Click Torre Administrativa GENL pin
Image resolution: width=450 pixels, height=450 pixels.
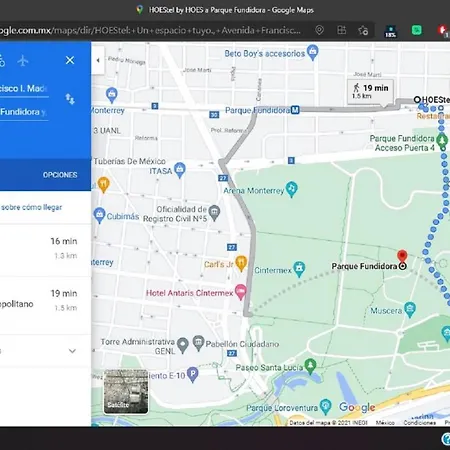183,345
